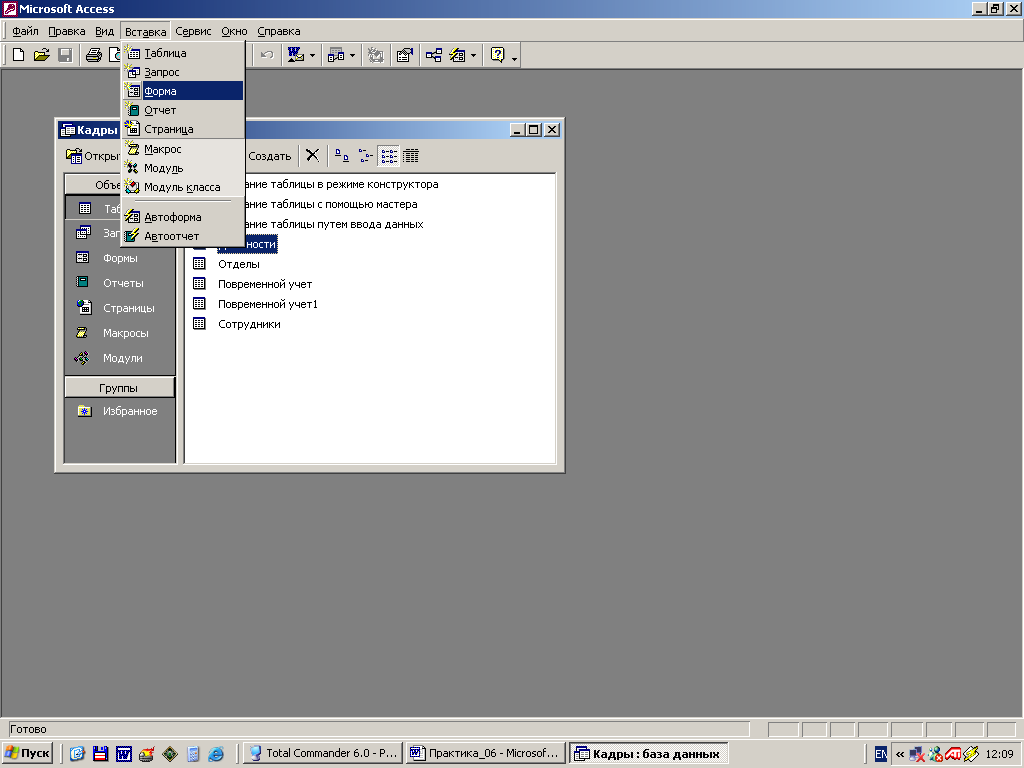
Task: Choose Автоформа from the Вставка menu
Action: point(183,217)
